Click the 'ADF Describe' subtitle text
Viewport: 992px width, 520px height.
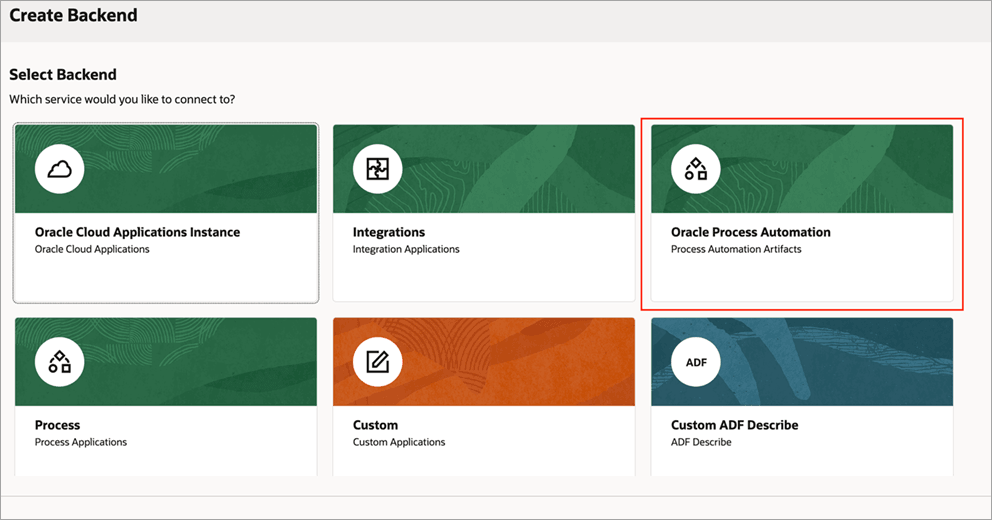click(701, 442)
